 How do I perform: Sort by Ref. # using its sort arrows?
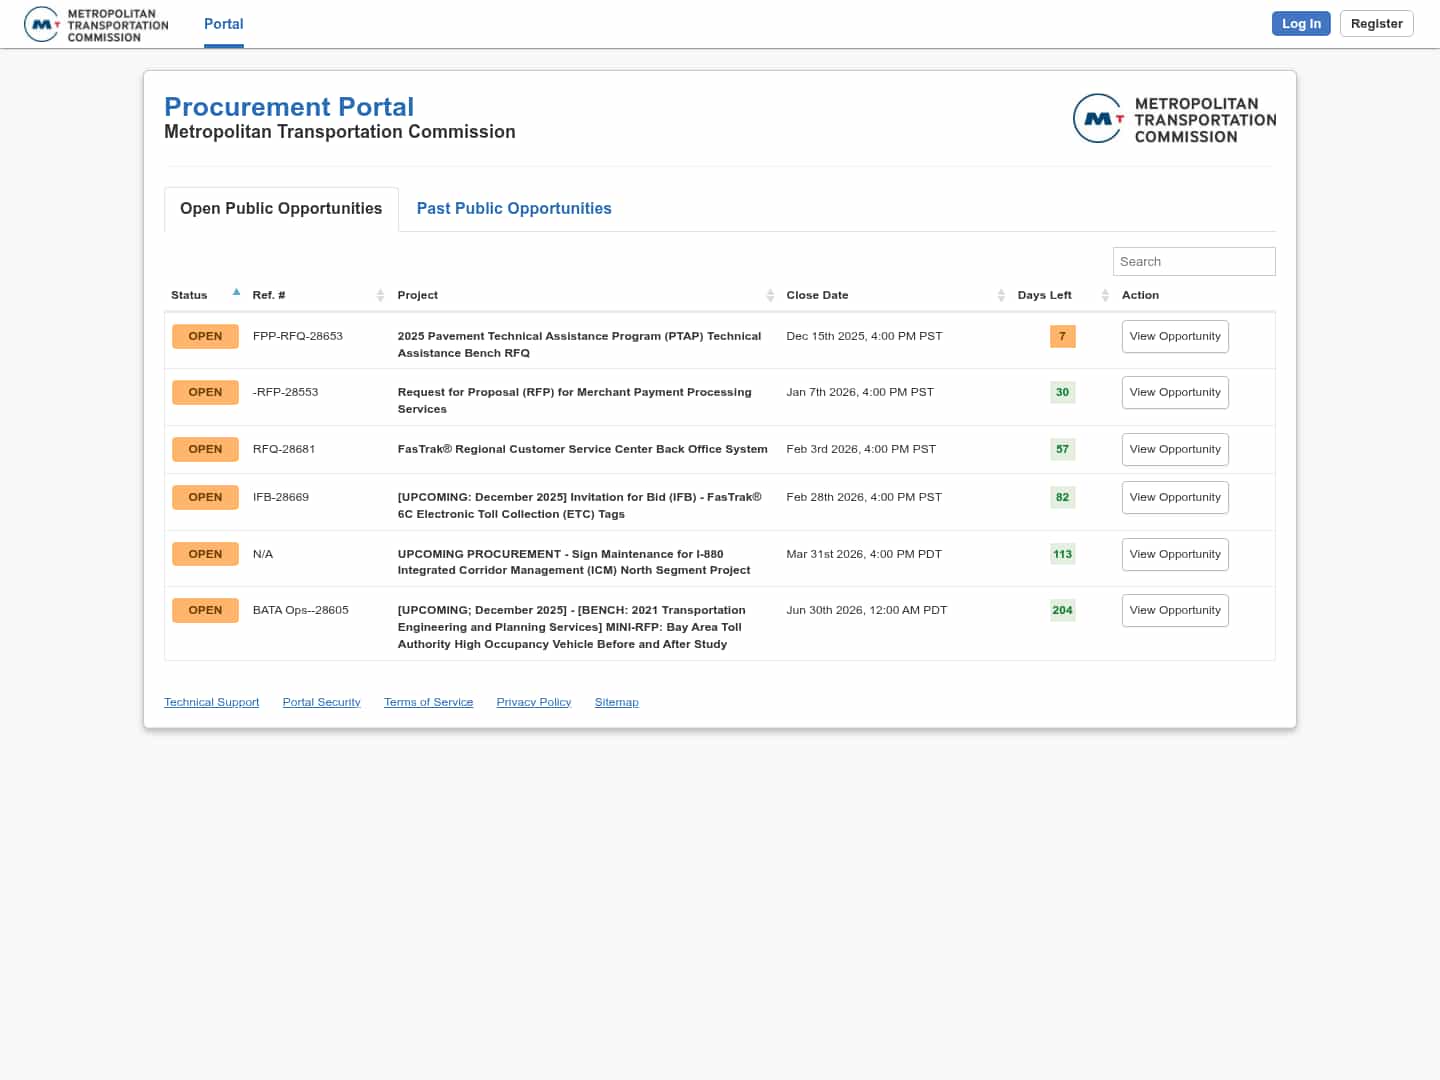[x=380, y=295]
